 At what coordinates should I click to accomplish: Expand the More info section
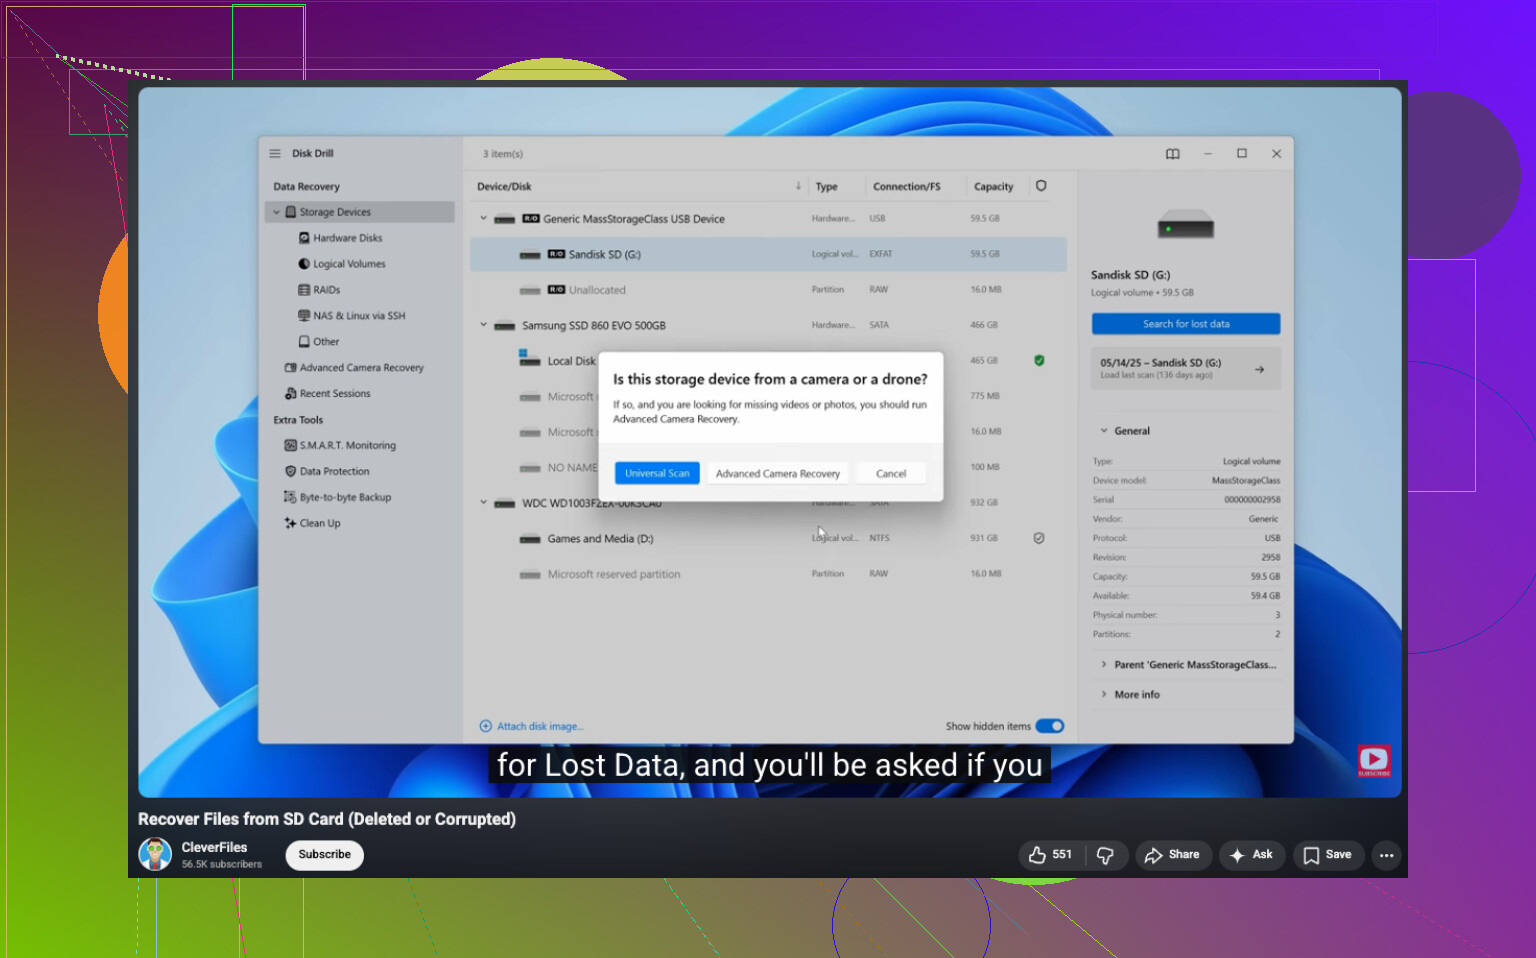pyautogui.click(x=1104, y=695)
